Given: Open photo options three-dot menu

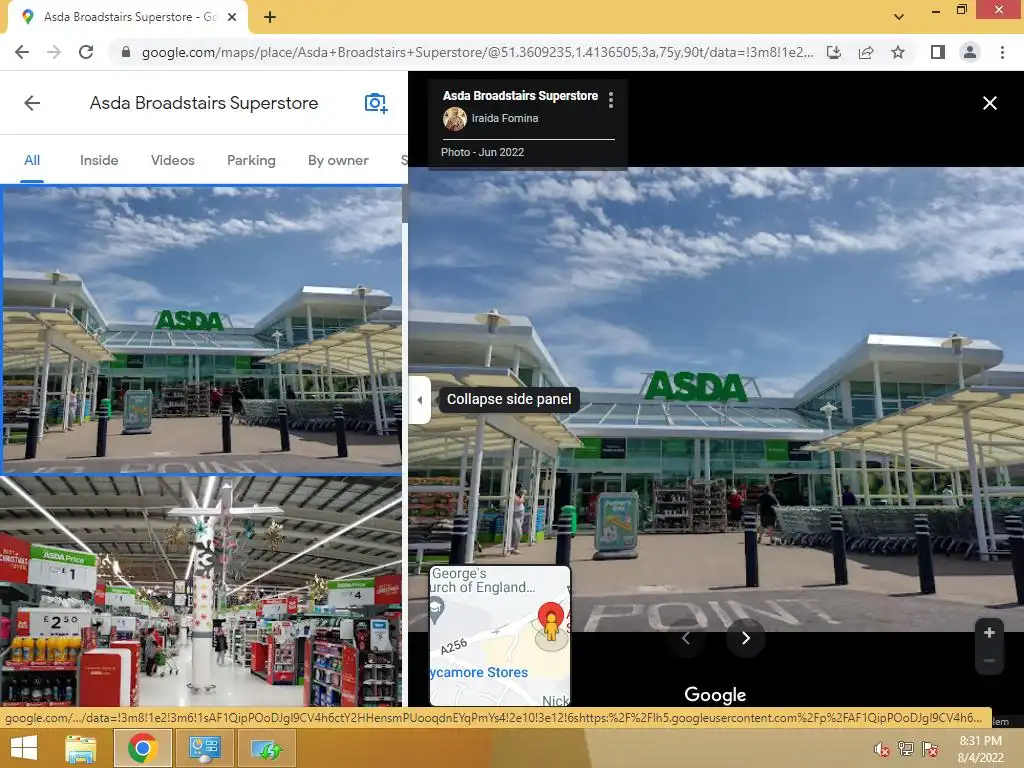Looking at the screenshot, I should (611, 100).
